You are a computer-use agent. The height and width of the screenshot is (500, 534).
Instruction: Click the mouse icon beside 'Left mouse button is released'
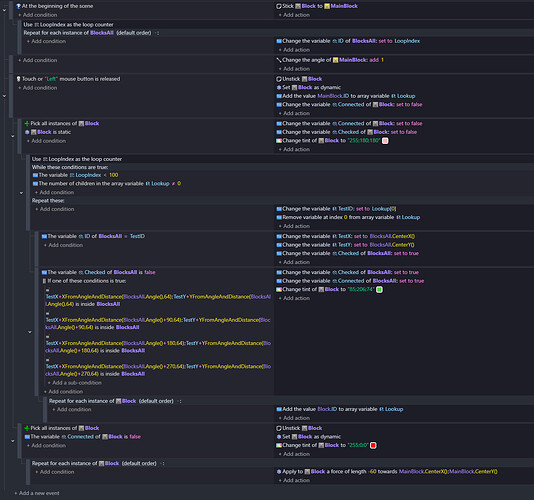[19, 79]
